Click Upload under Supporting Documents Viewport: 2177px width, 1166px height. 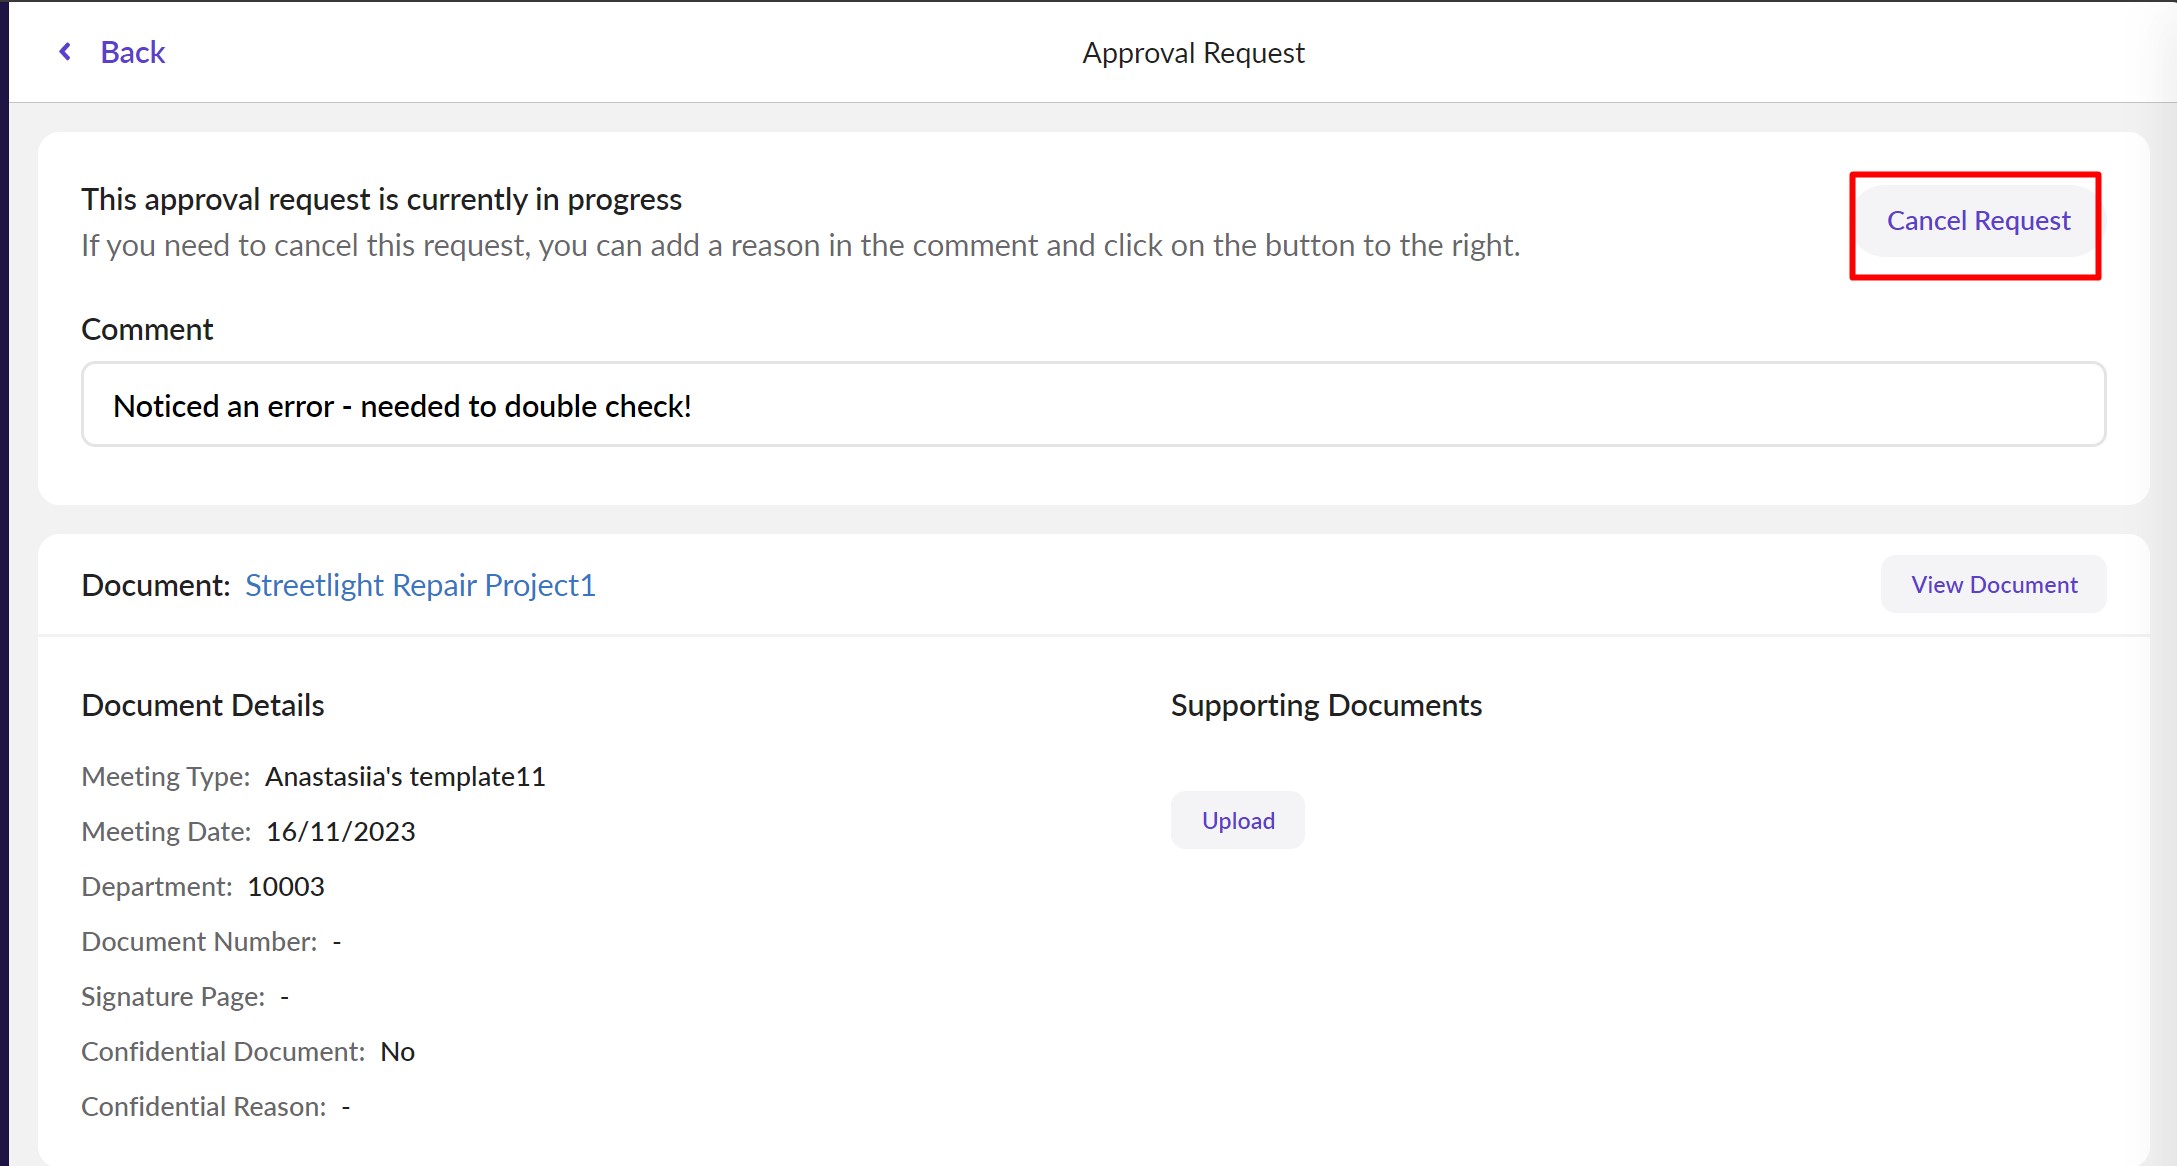[x=1237, y=820]
